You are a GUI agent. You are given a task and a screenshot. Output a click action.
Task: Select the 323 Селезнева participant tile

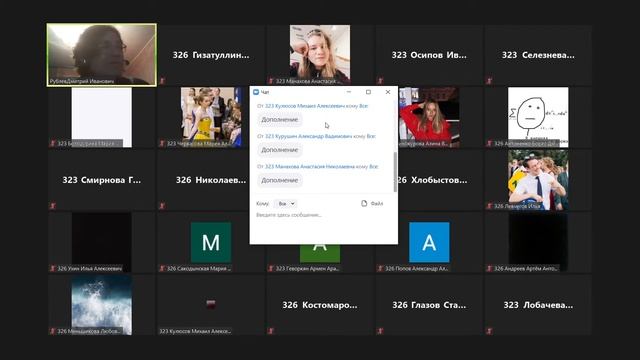538,55
